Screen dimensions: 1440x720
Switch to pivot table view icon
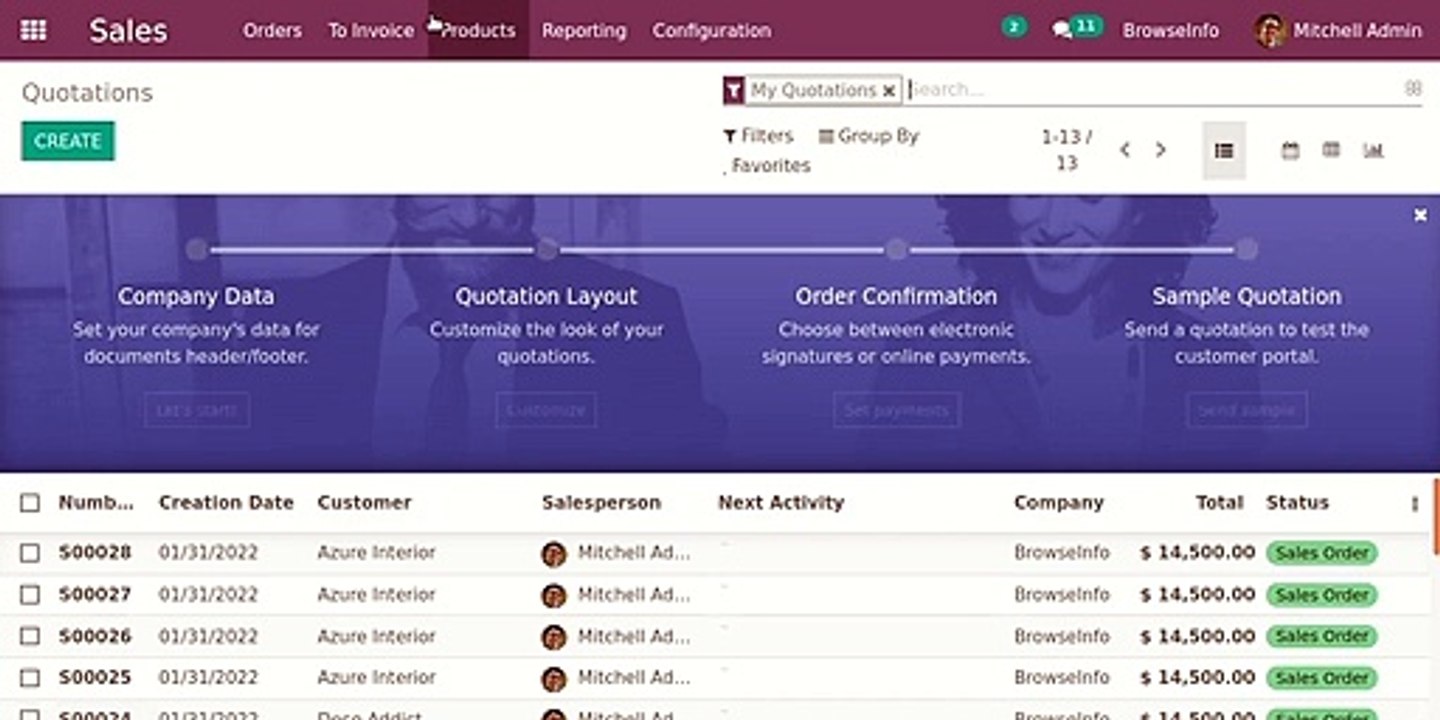1331,150
